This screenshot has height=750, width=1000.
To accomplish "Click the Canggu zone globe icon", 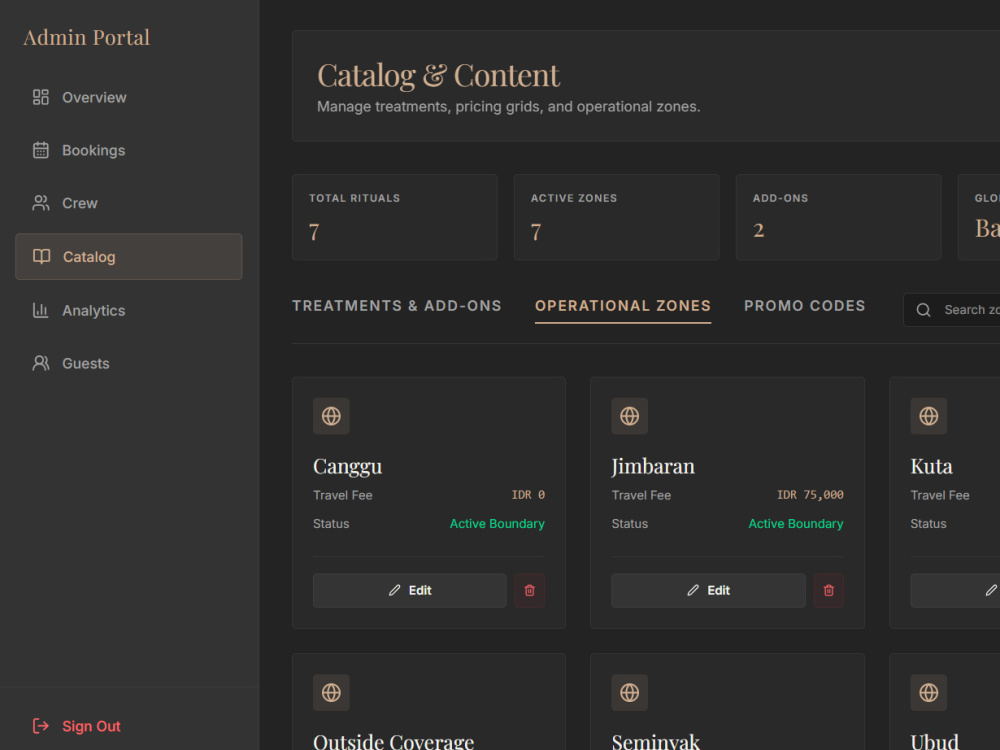I will pos(331,416).
